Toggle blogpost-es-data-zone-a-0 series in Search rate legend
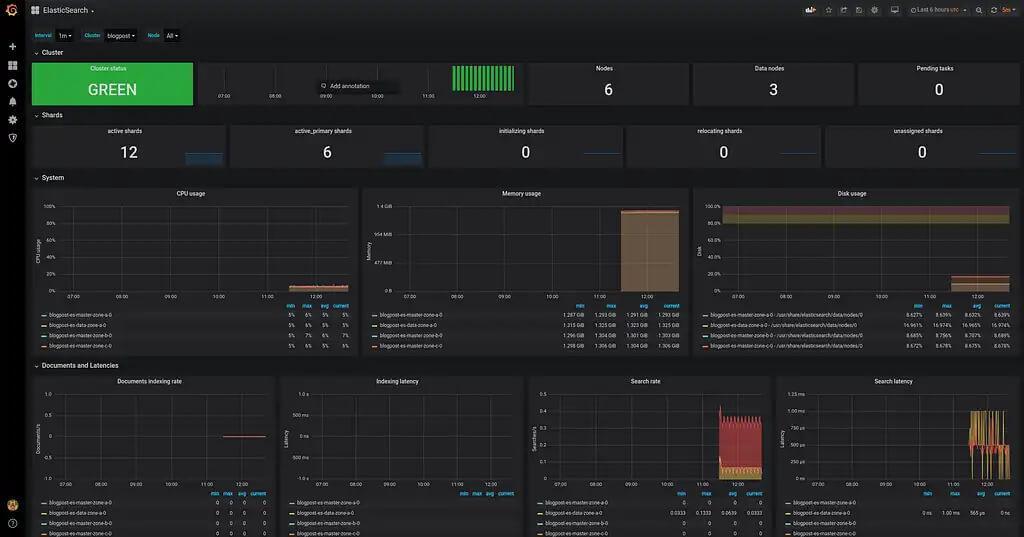Image resolution: width=1024 pixels, height=537 pixels. 573,513
